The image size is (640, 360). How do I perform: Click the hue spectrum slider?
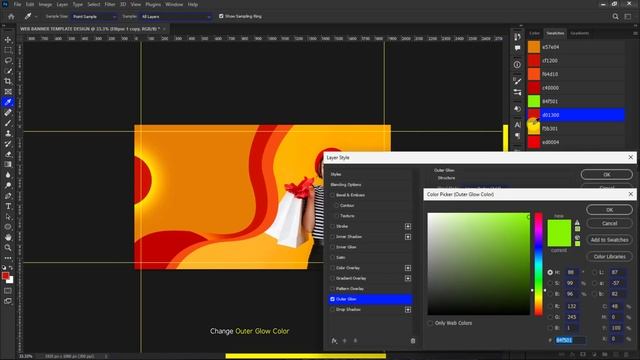539,264
